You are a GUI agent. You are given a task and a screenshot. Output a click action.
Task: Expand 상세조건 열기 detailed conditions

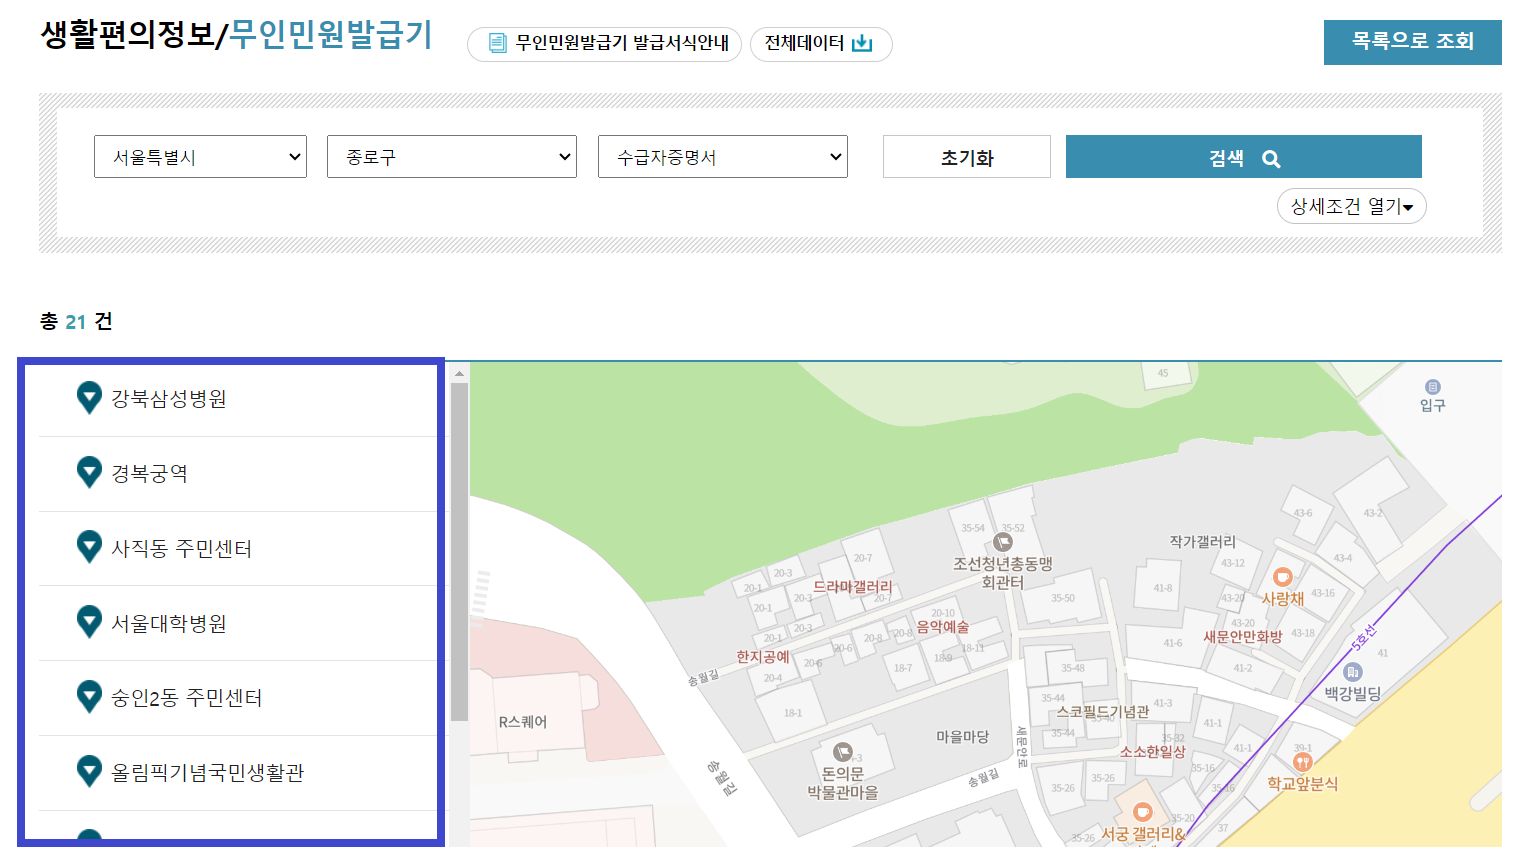point(1351,205)
